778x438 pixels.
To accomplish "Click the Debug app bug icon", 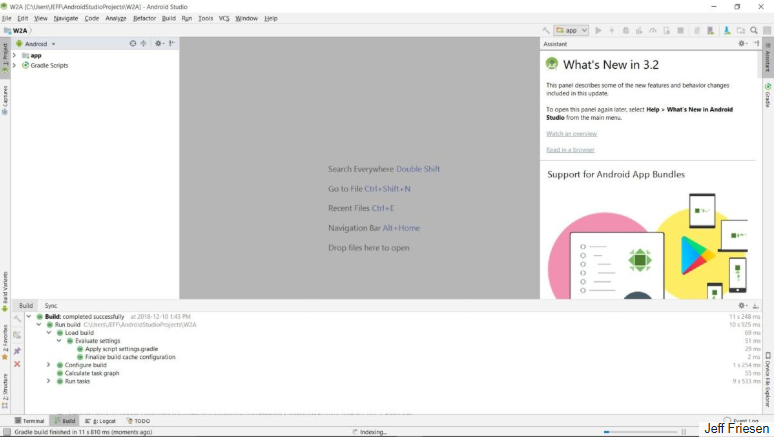I will pyautogui.click(x=626, y=30).
